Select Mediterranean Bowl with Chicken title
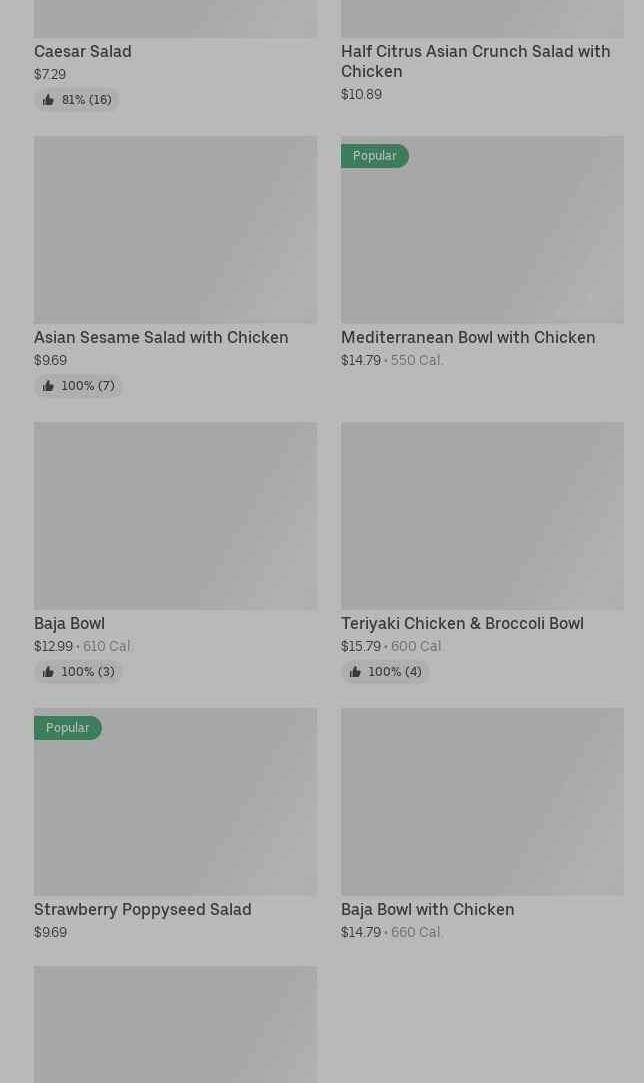644x1083 pixels. click(467, 337)
